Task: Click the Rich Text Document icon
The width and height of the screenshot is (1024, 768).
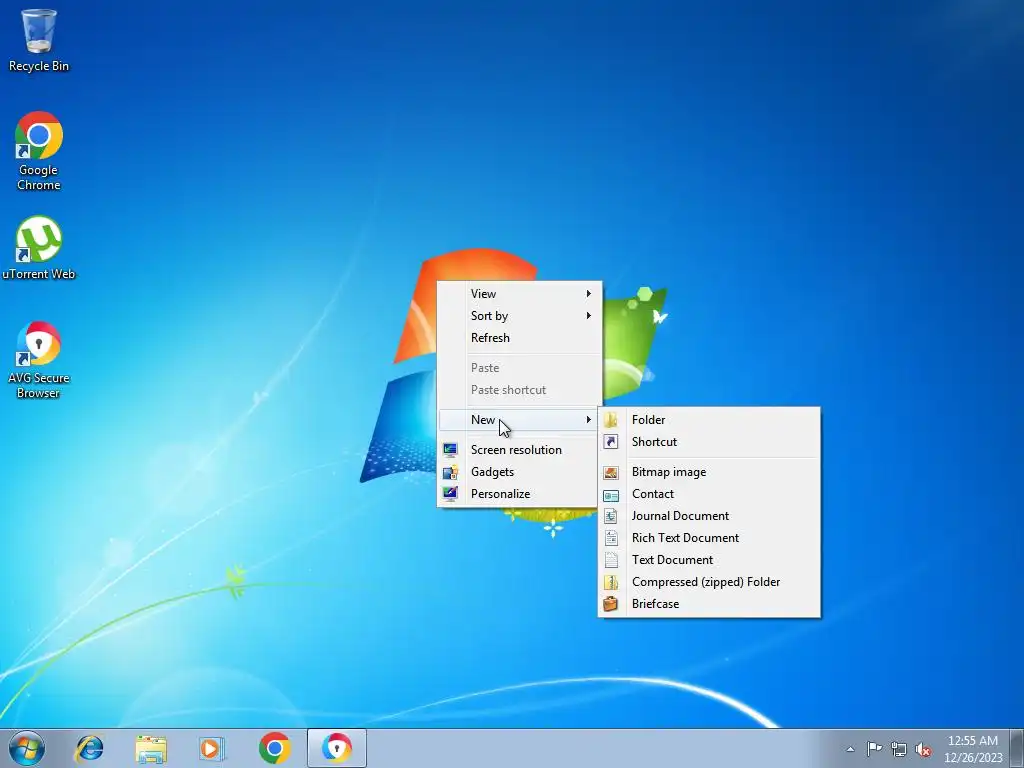Action: point(611,538)
